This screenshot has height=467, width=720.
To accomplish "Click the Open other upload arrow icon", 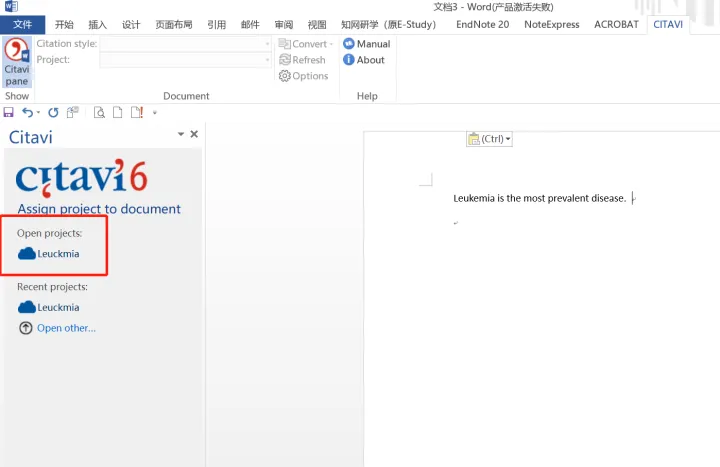I will pos(26,328).
